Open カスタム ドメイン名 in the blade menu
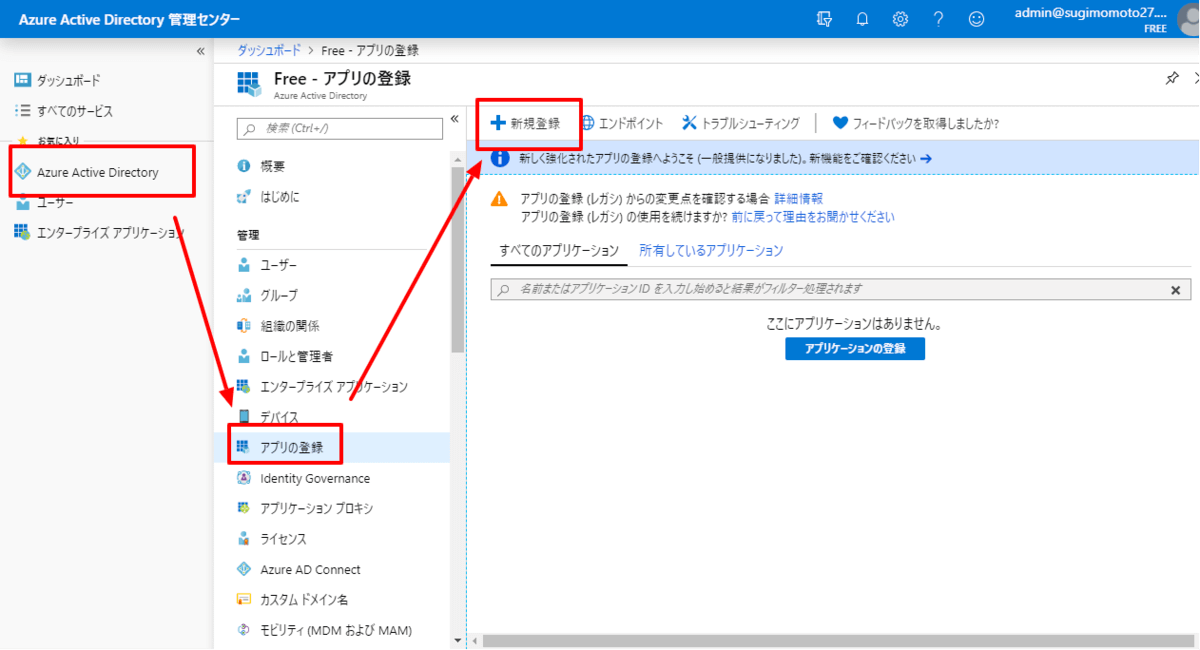The height and width of the screenshot is (650, 1200). 304,600
